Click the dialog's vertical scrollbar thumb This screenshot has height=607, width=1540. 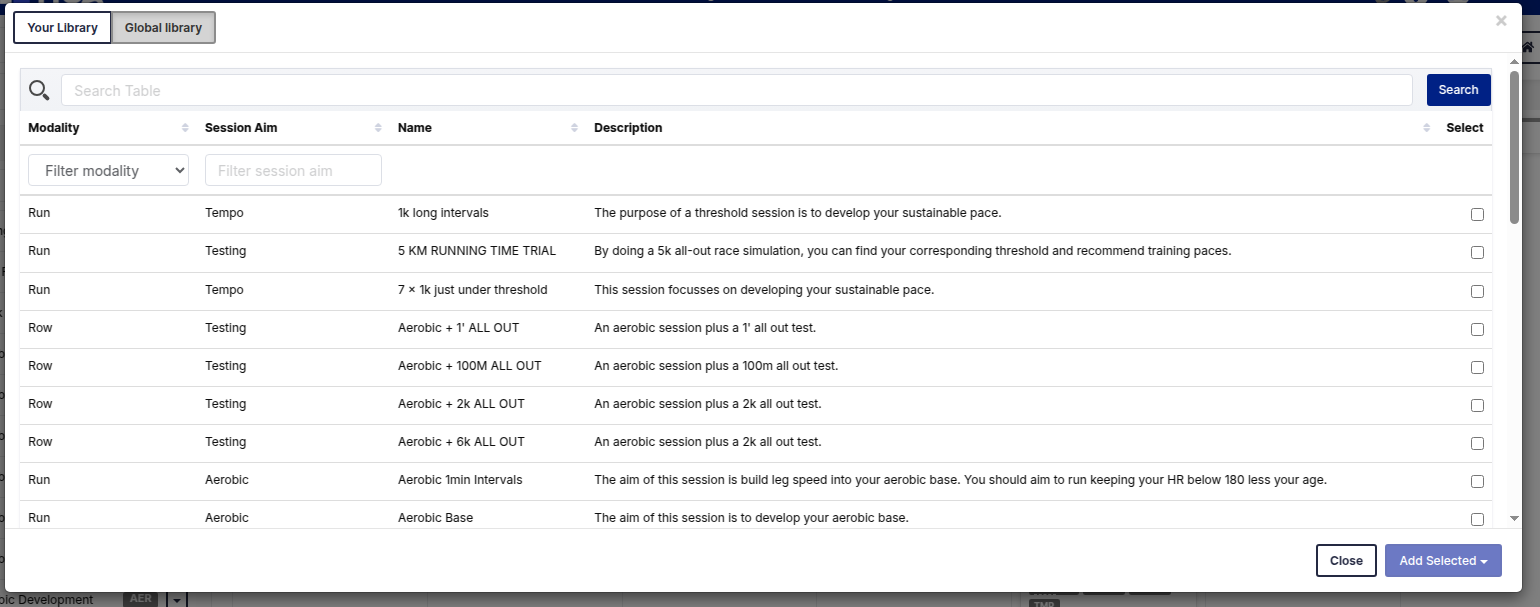1514,146
